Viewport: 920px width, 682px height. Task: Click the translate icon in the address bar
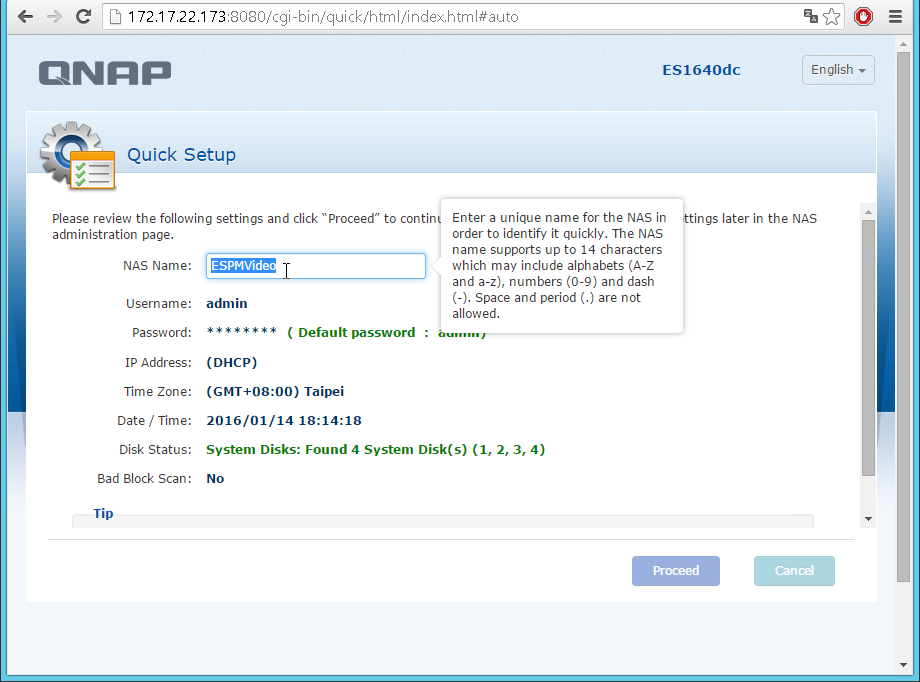tap(811, 17)
